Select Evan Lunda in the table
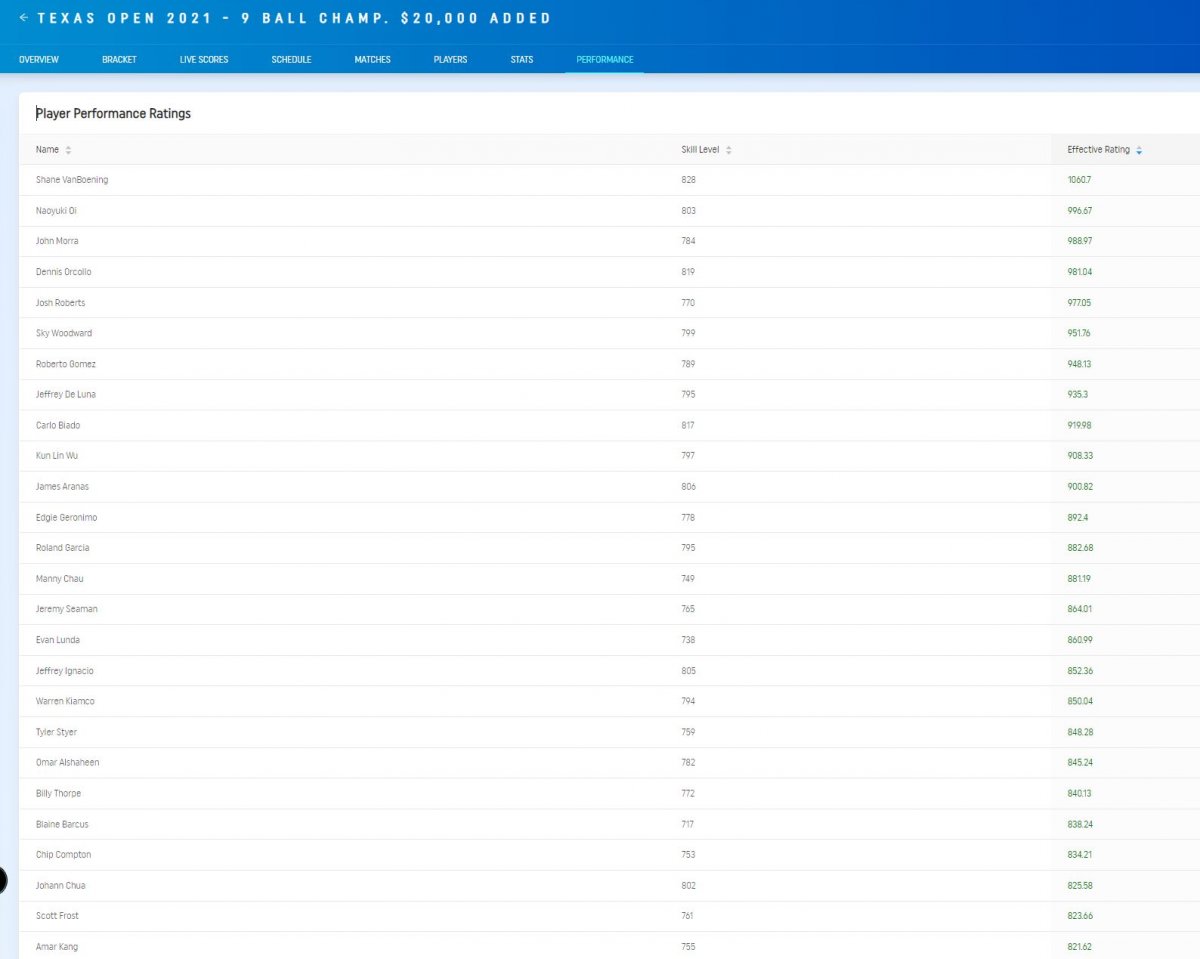This screenshot has width=1200, height=959. click(x=58, y=640)
